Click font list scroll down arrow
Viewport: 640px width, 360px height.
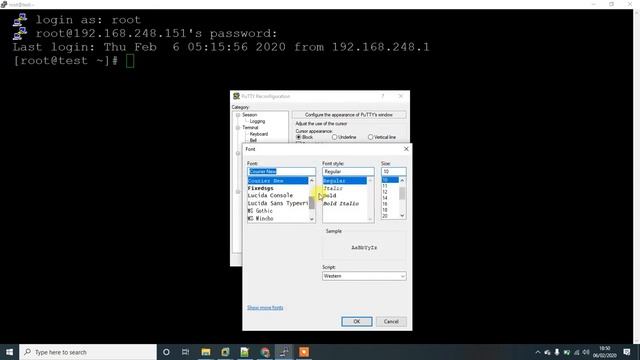(312, 219)
